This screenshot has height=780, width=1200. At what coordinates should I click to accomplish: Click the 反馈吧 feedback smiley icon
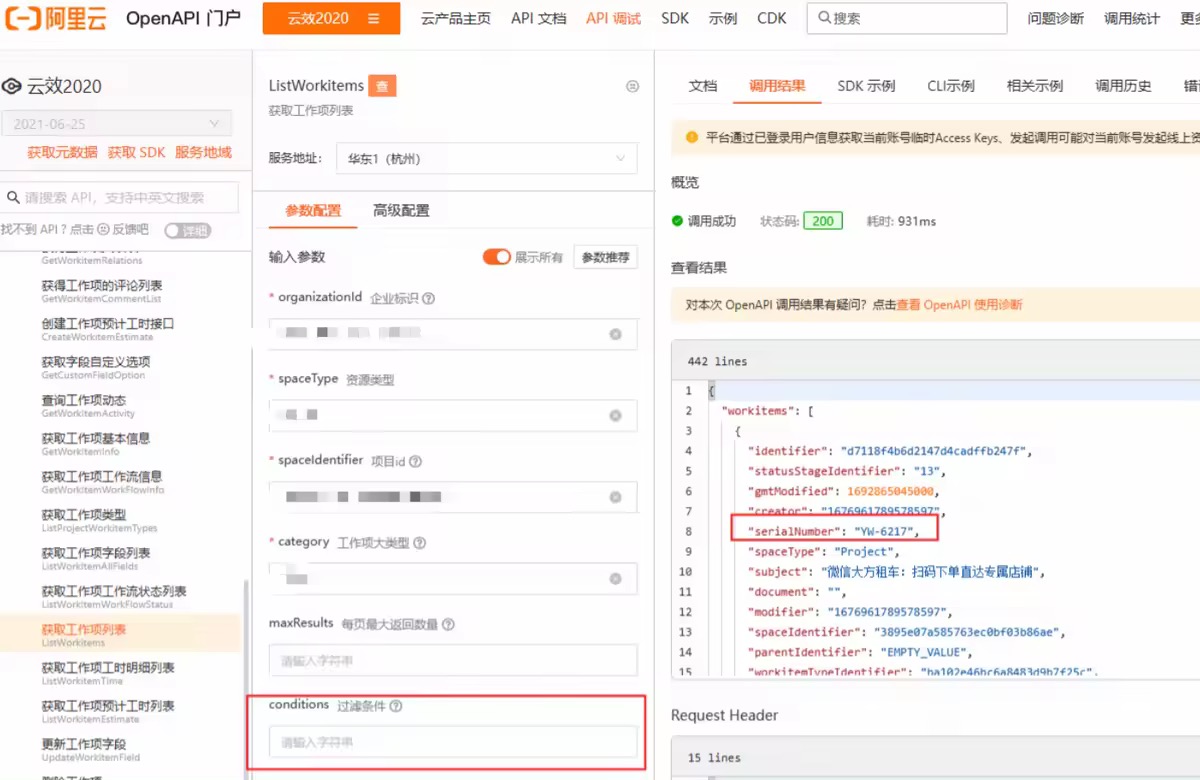point(103,229)
